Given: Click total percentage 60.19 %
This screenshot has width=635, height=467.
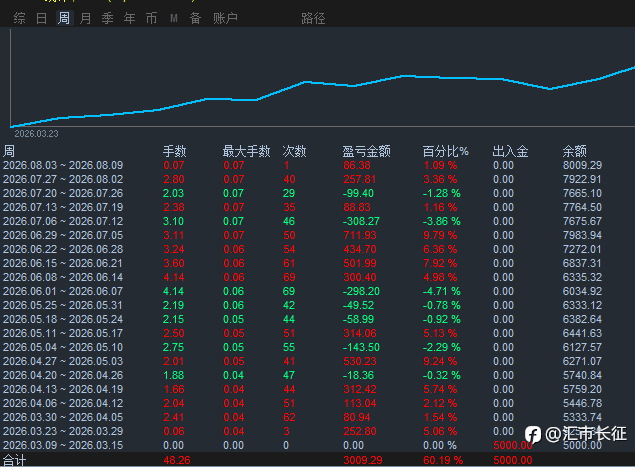Looking at the screenshot, I should (443, 460).
